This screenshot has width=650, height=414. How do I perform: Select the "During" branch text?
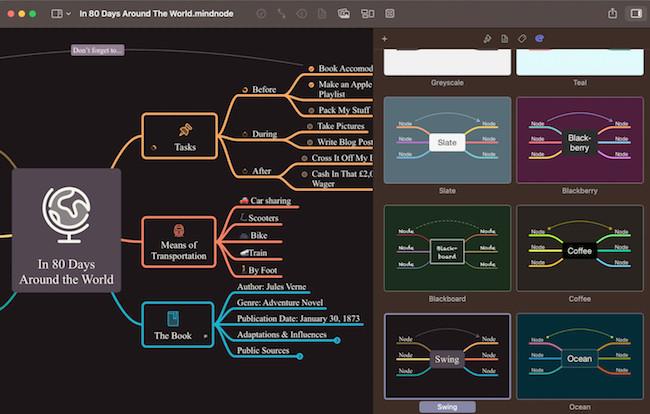[x=264, y=134]
